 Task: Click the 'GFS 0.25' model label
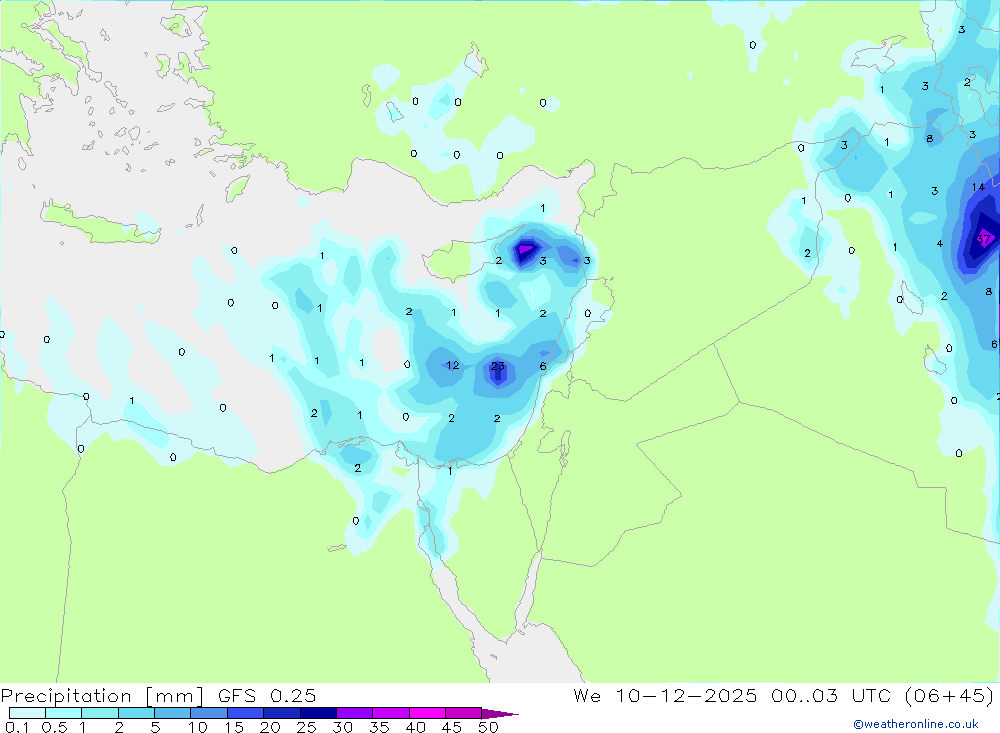[267, 695]
